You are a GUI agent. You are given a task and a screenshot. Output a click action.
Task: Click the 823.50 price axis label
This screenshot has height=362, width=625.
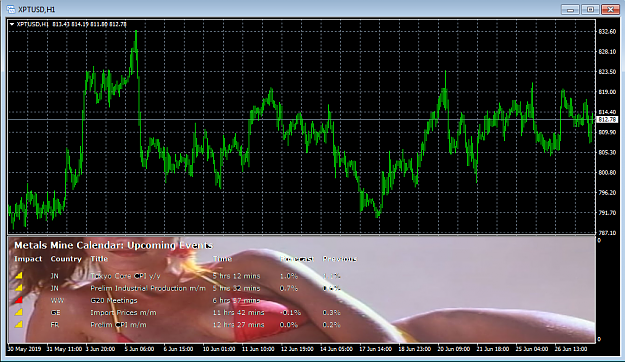click(607, 72)
